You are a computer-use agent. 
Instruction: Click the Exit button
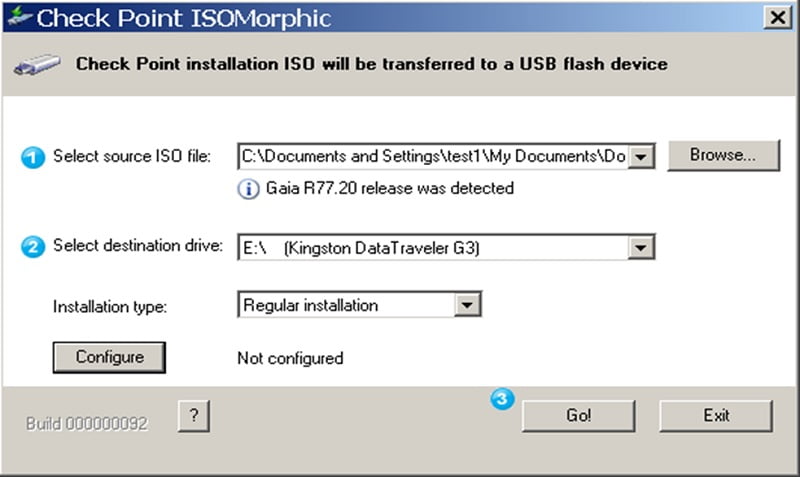(716, 416)
